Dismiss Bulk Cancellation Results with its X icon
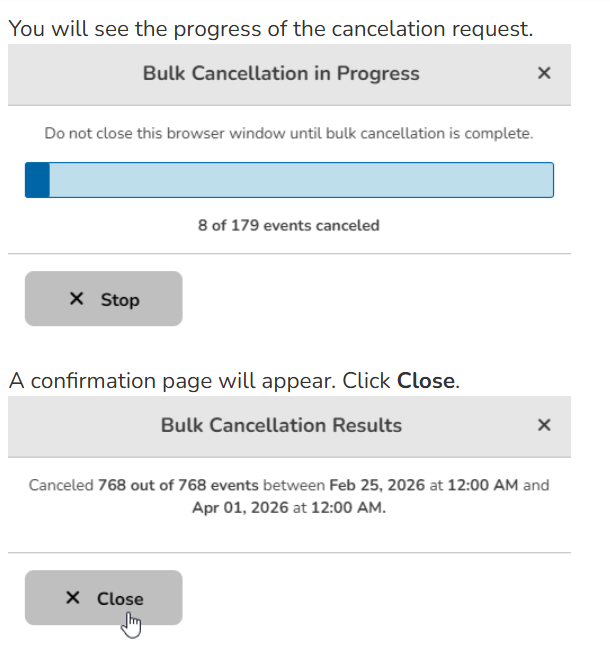The width and height of the screenshot is (610, 646). click(544, 425)
